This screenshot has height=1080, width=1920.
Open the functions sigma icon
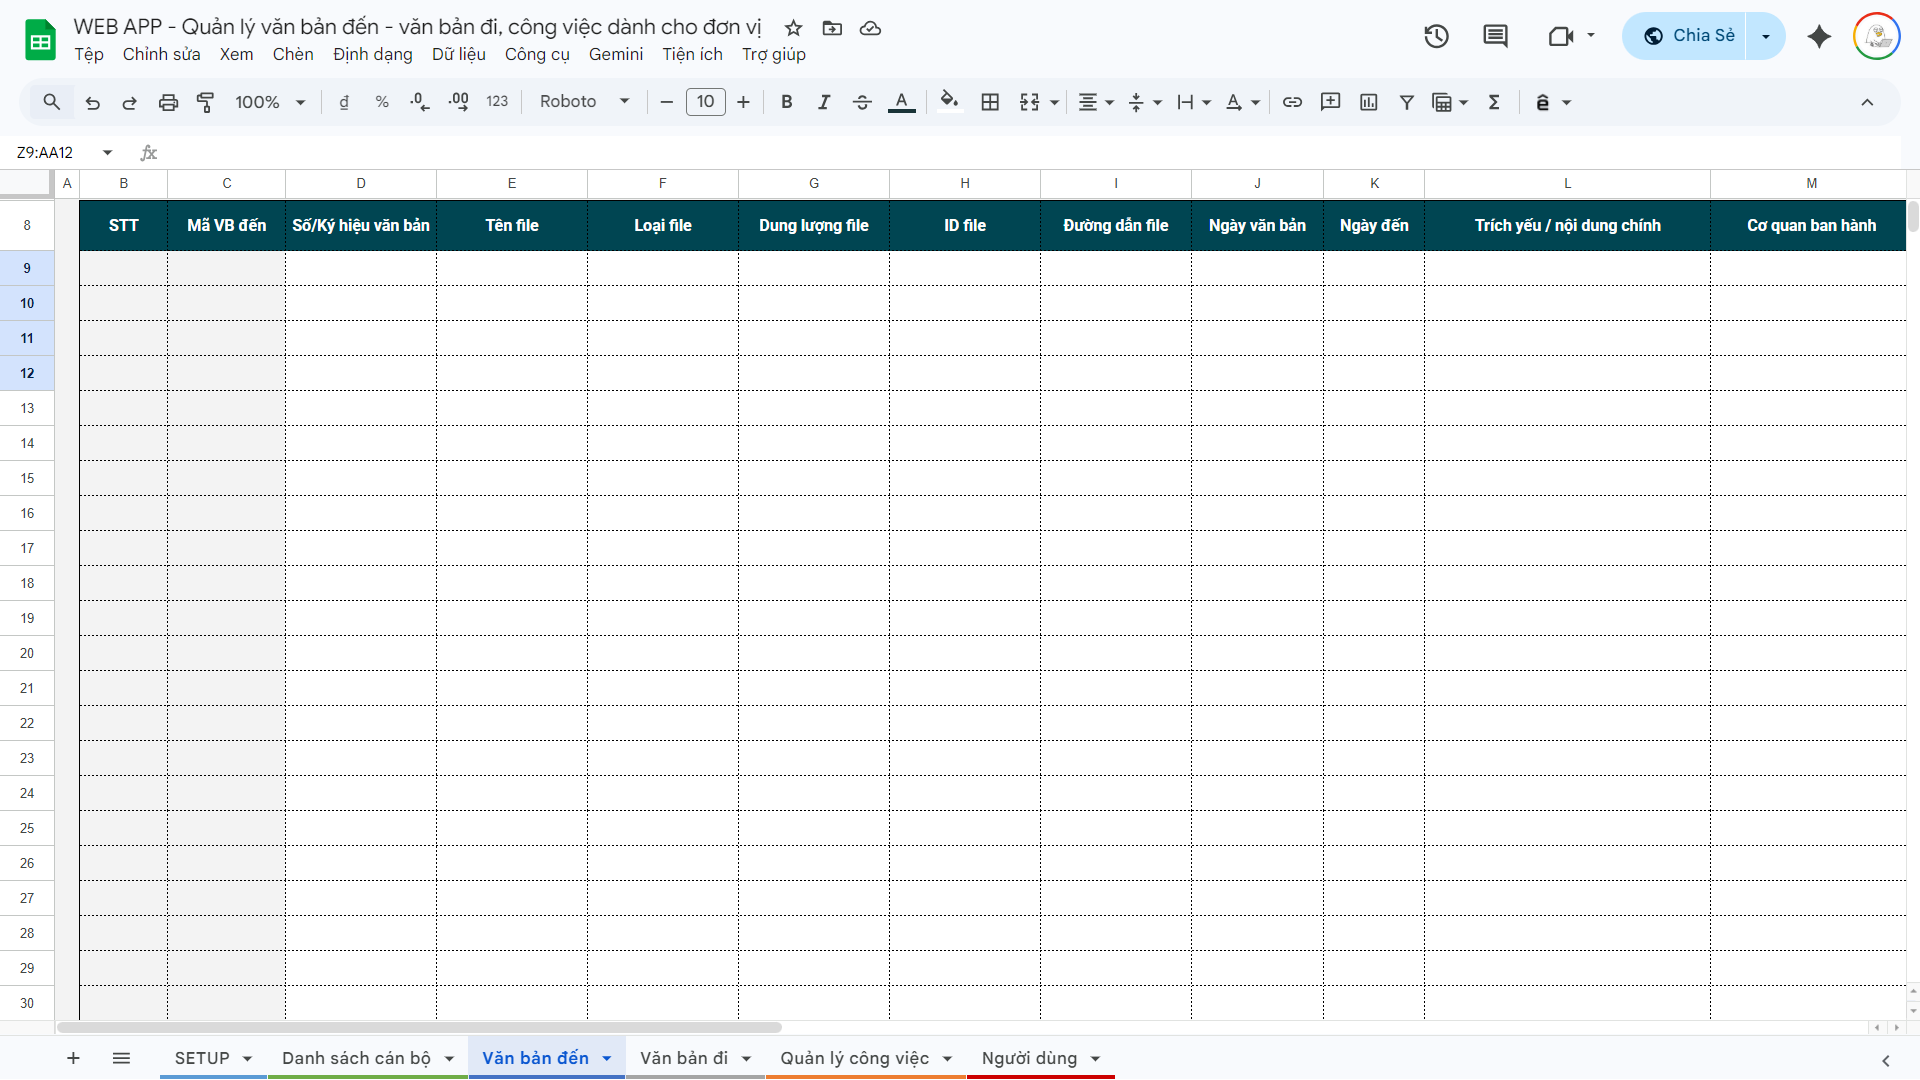(1494, 102)
